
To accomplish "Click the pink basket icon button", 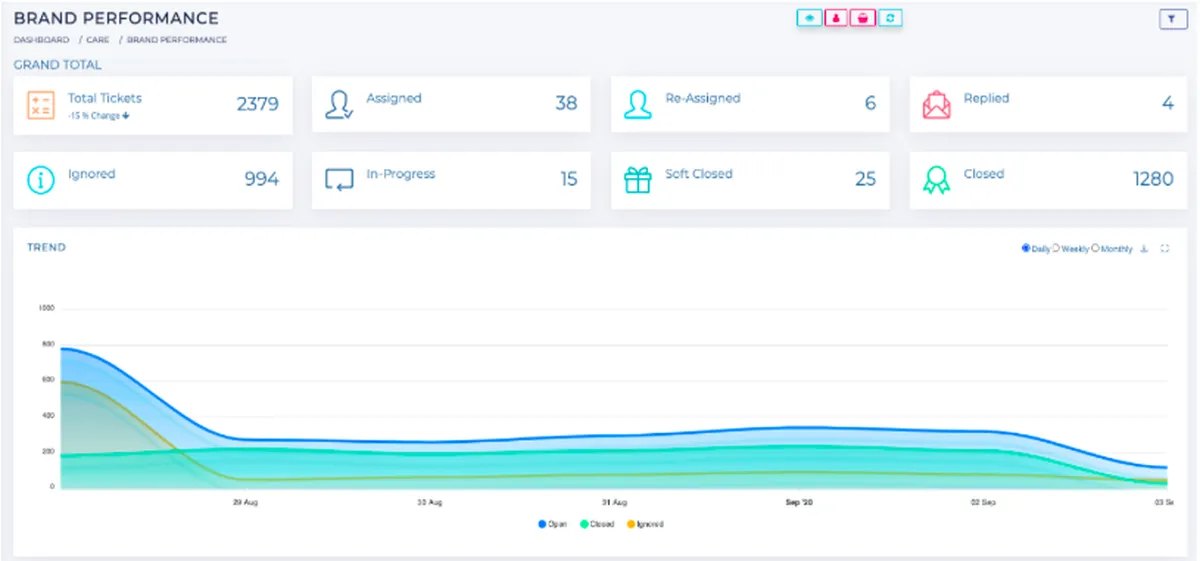I will [863, 18].
